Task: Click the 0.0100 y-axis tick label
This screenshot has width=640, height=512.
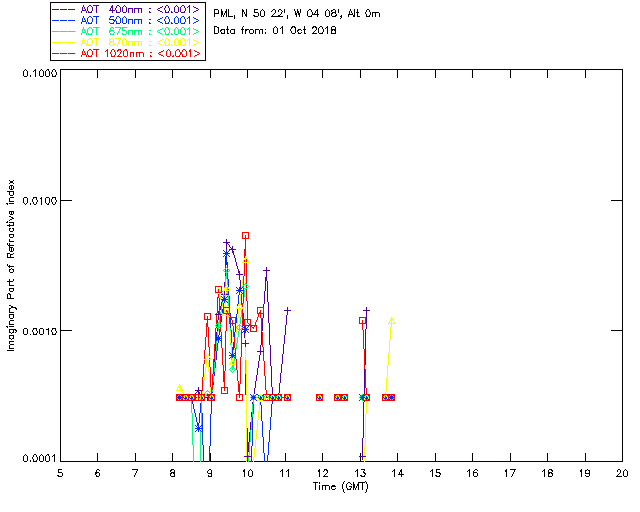Action: pyautogui.click(x=36, y=202)
